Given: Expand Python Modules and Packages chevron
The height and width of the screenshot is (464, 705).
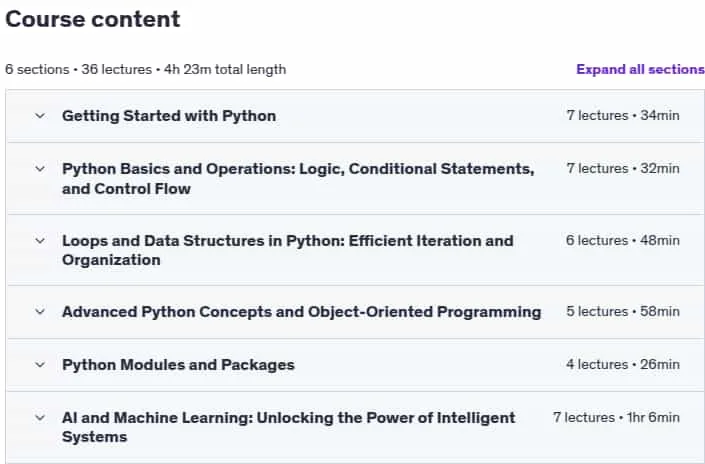Looking at the screenshot, I should click(x=40, y=365).
